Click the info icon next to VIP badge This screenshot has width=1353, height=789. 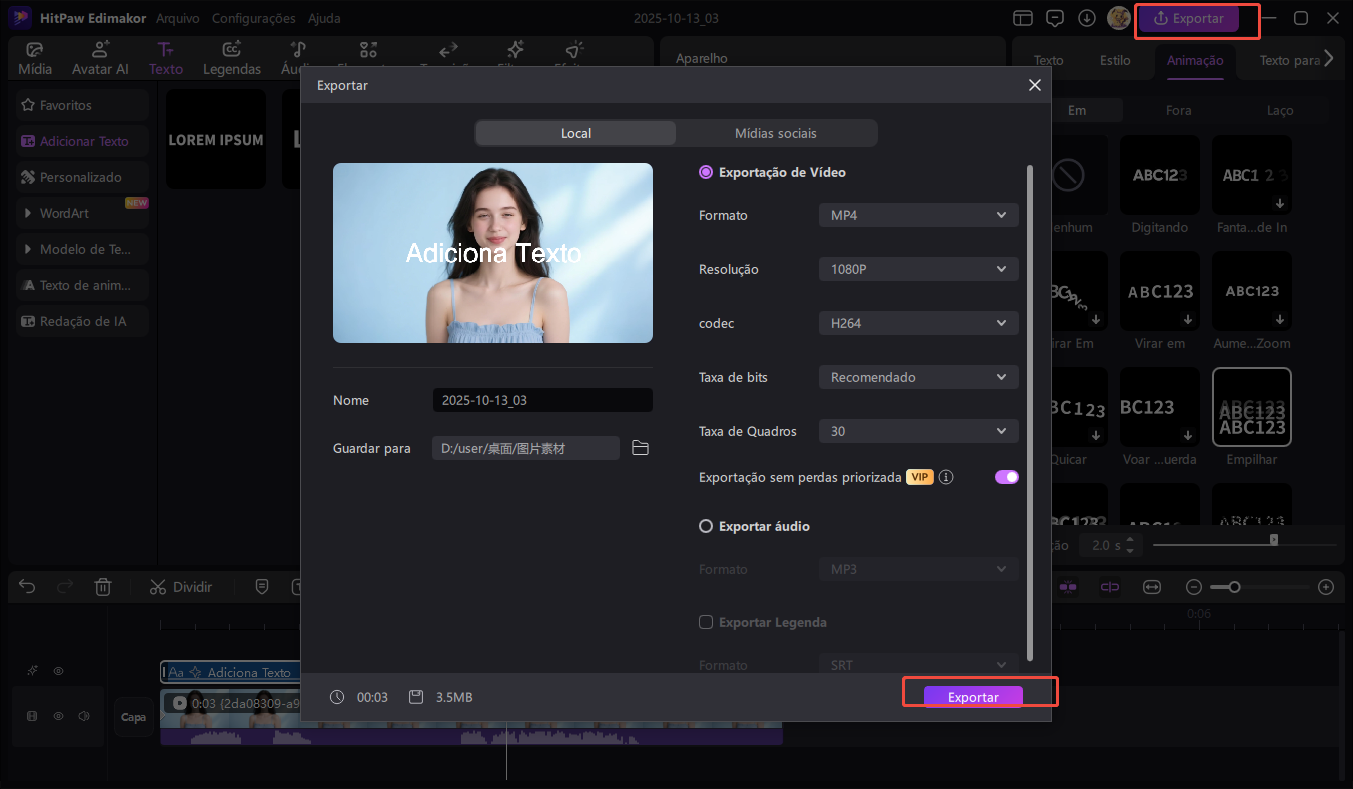coord(946,477)
